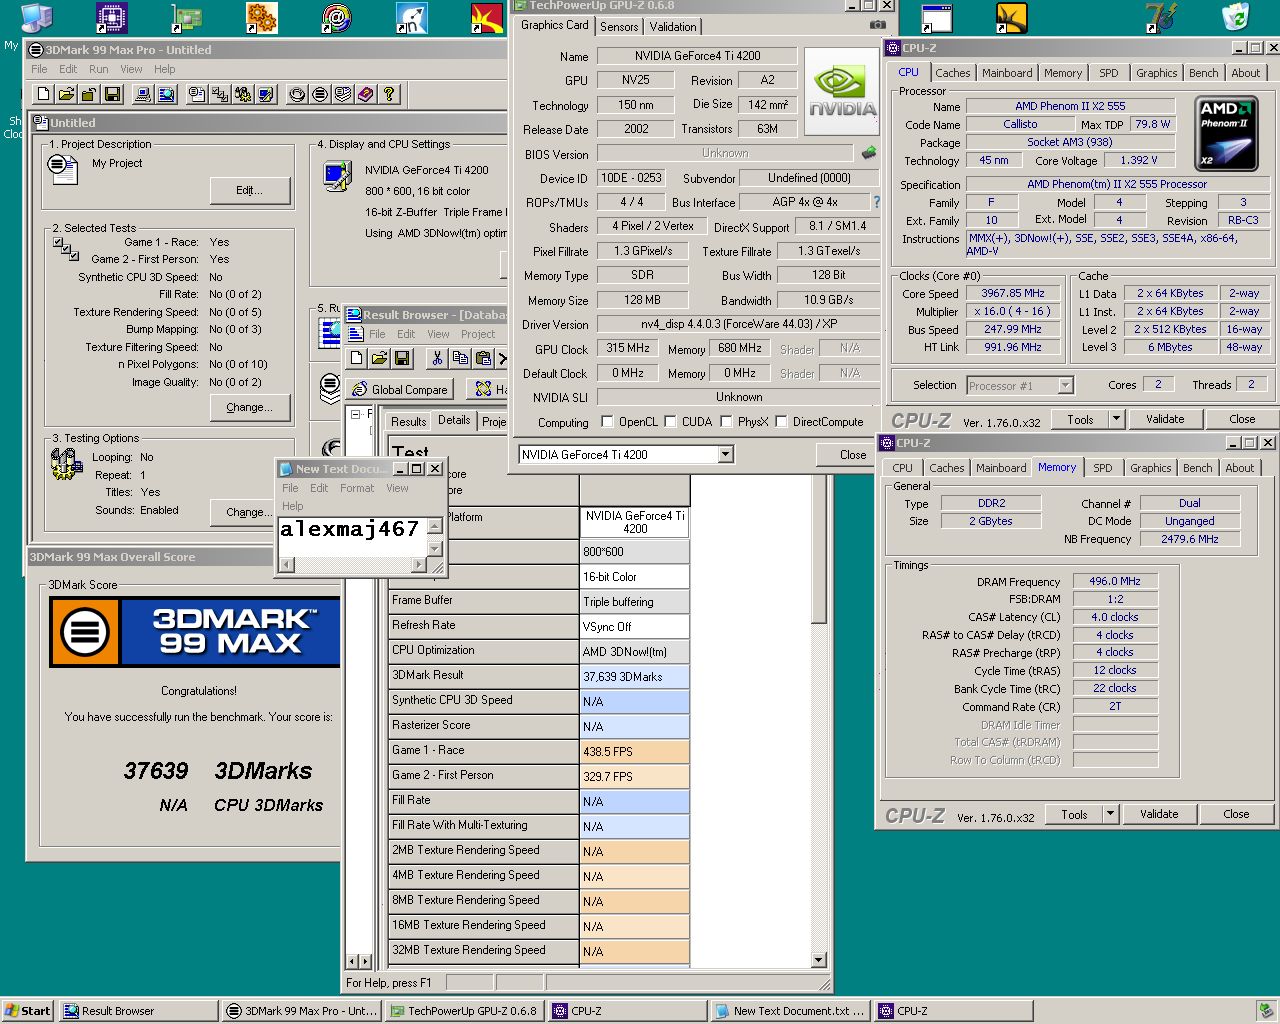Screen dimensions: 1280x1024
Task: Click testing options gears icon in 3DMark toolbar
Action: (x=243, y=94)
